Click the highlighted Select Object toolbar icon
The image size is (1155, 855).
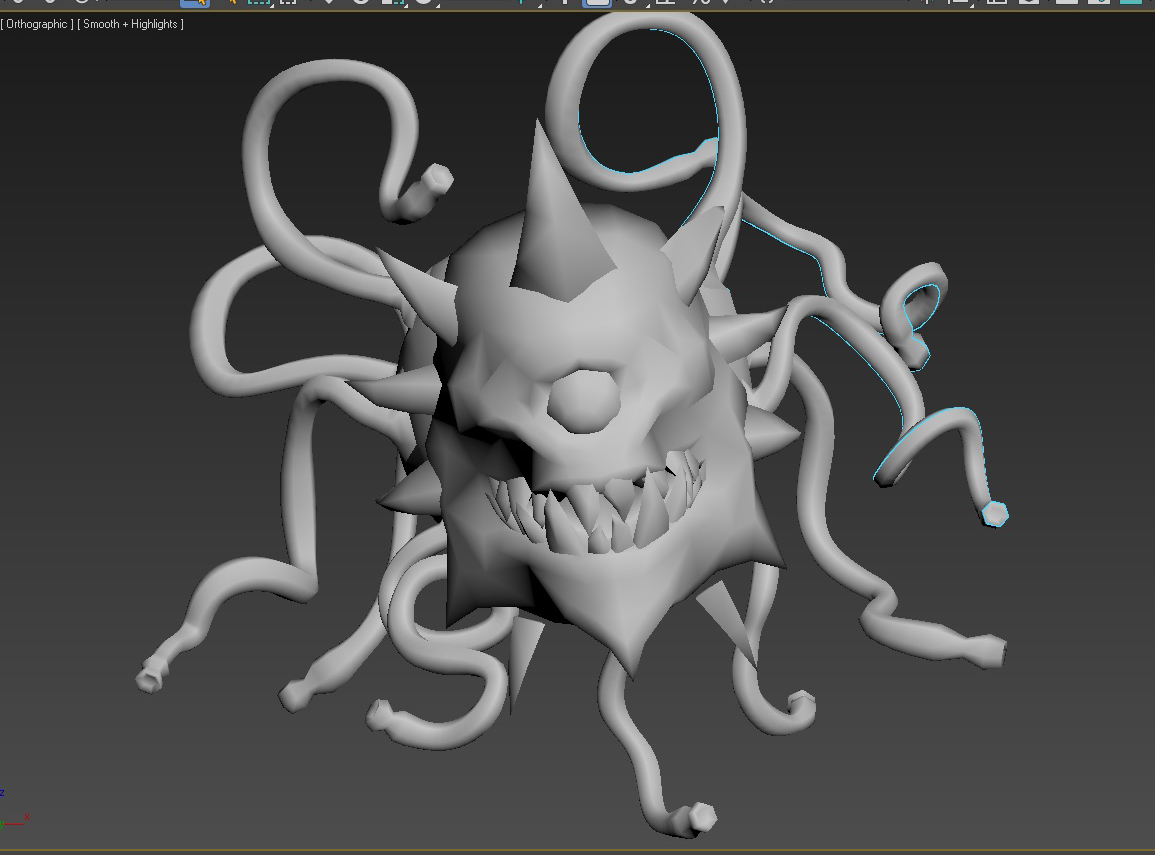click(x=194, y=2)
